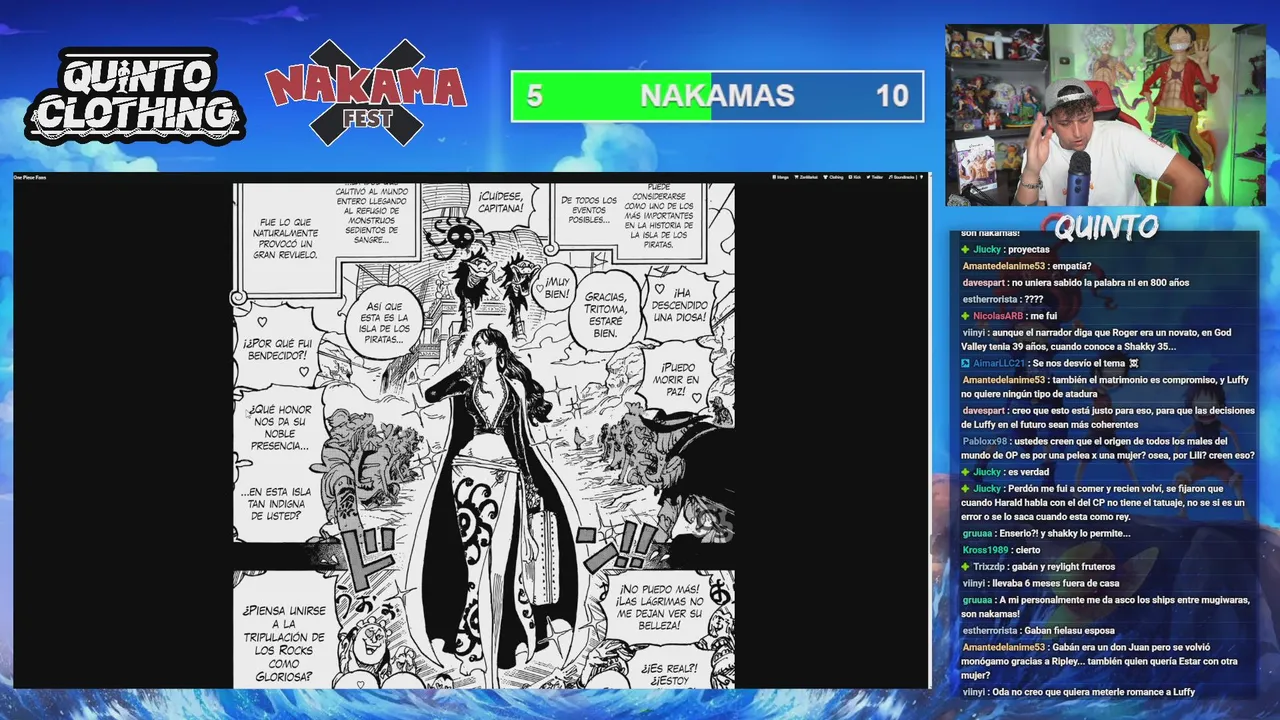Open the Clothing link in site header

point(833,177)
